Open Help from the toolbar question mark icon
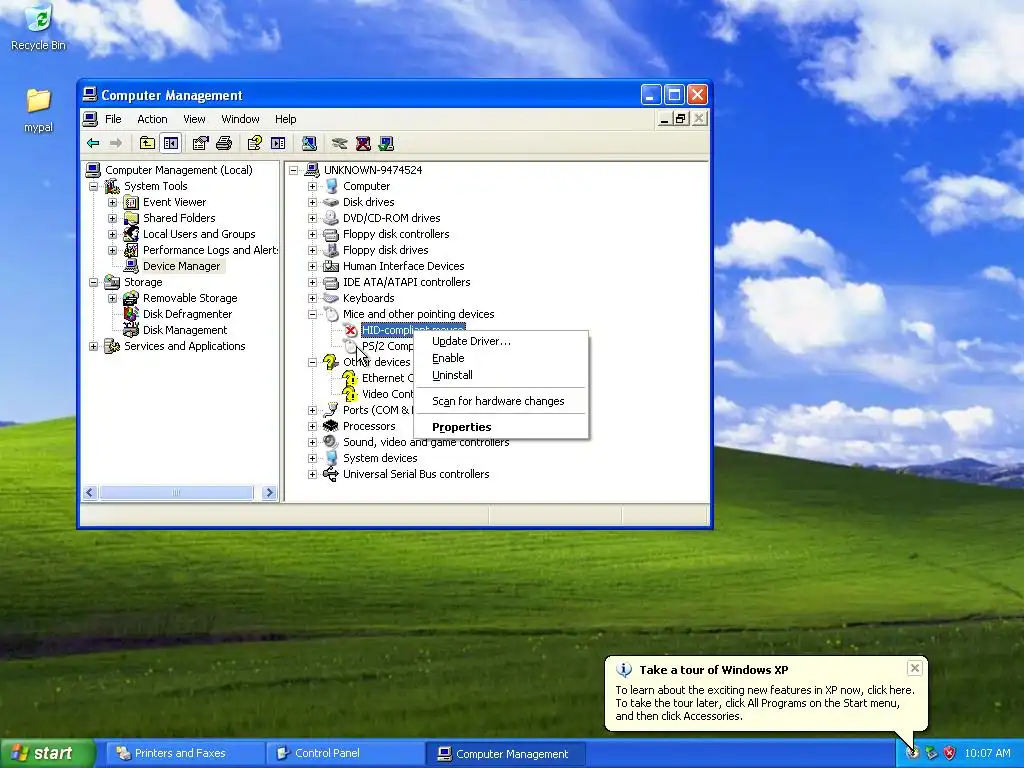The height and width of the screenshot is (768, 1024). pos(255,143)
